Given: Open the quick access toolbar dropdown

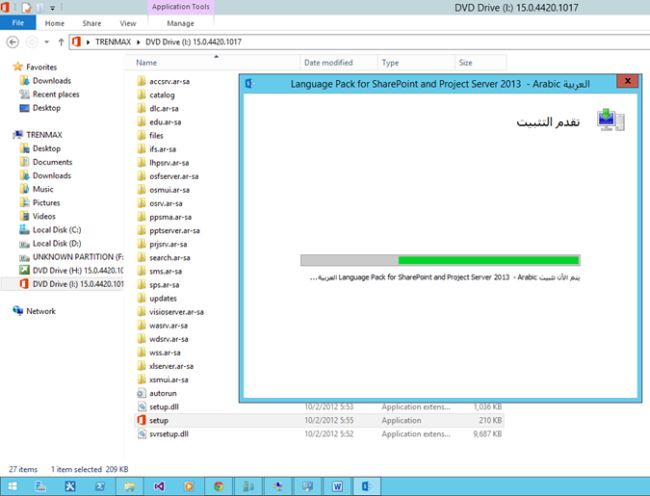Looking at the screenshot, I should (x=53, y=8).
